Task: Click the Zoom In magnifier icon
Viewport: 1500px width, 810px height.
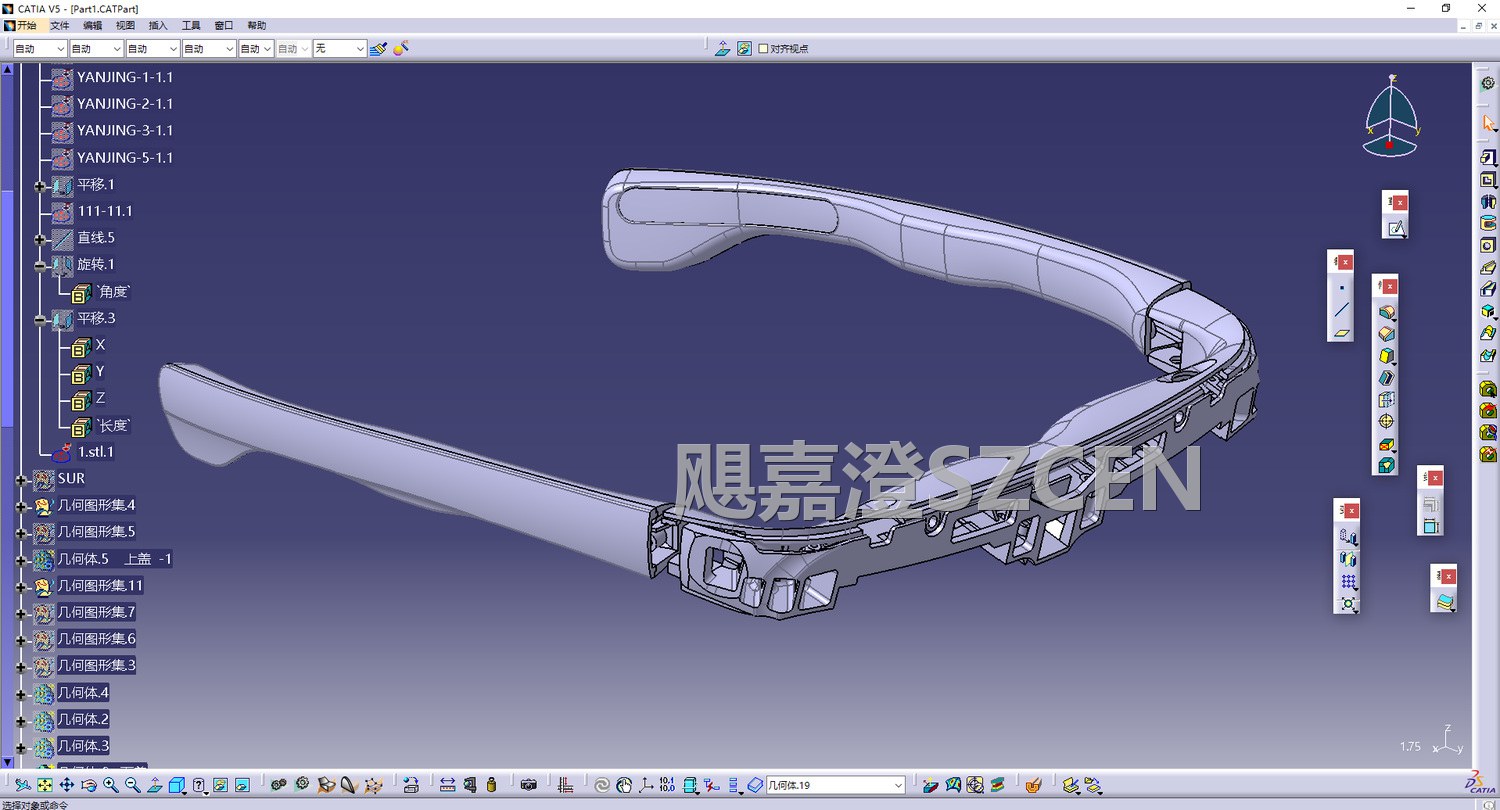Action: (x=111, y=785)
